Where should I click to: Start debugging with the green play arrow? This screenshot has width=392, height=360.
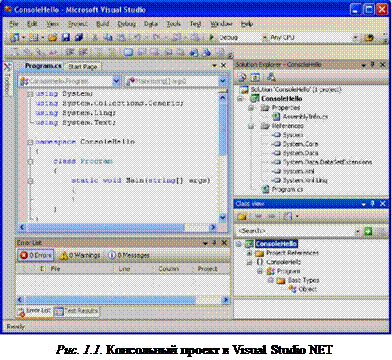pos(211,37)
